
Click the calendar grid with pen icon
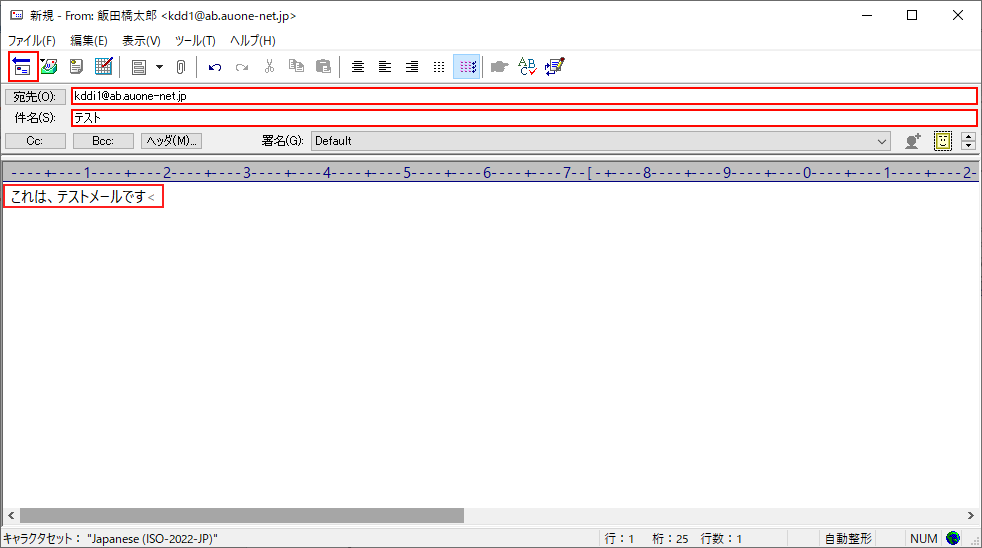[x=103, y=66]
